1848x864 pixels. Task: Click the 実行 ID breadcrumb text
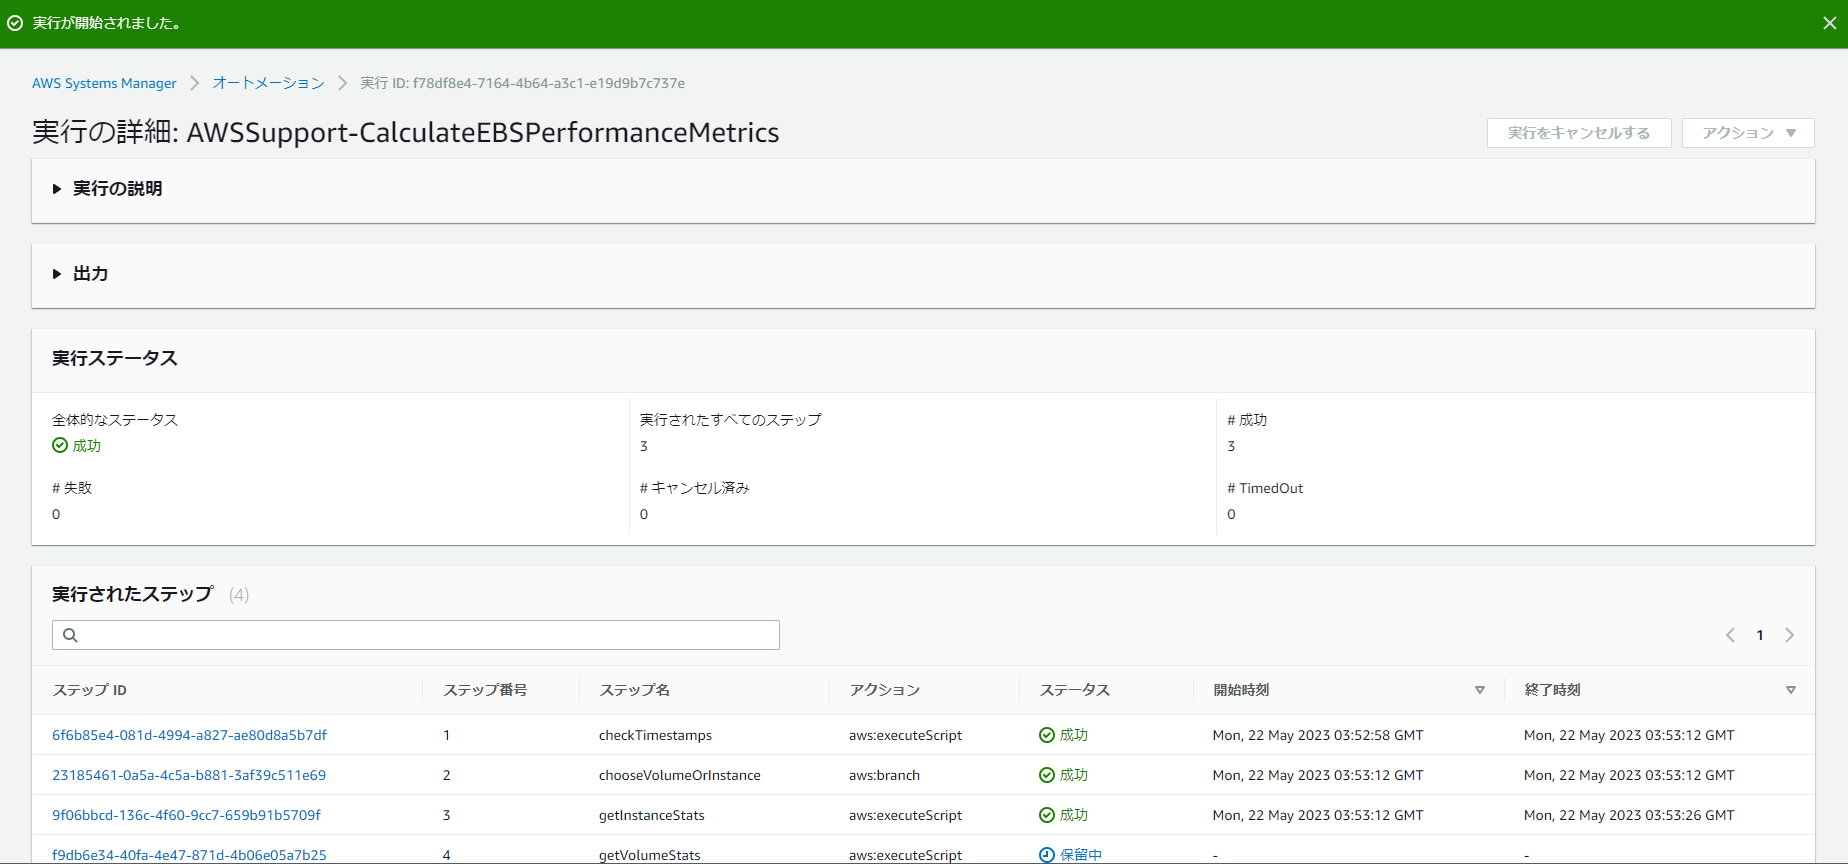coord(523,83)
